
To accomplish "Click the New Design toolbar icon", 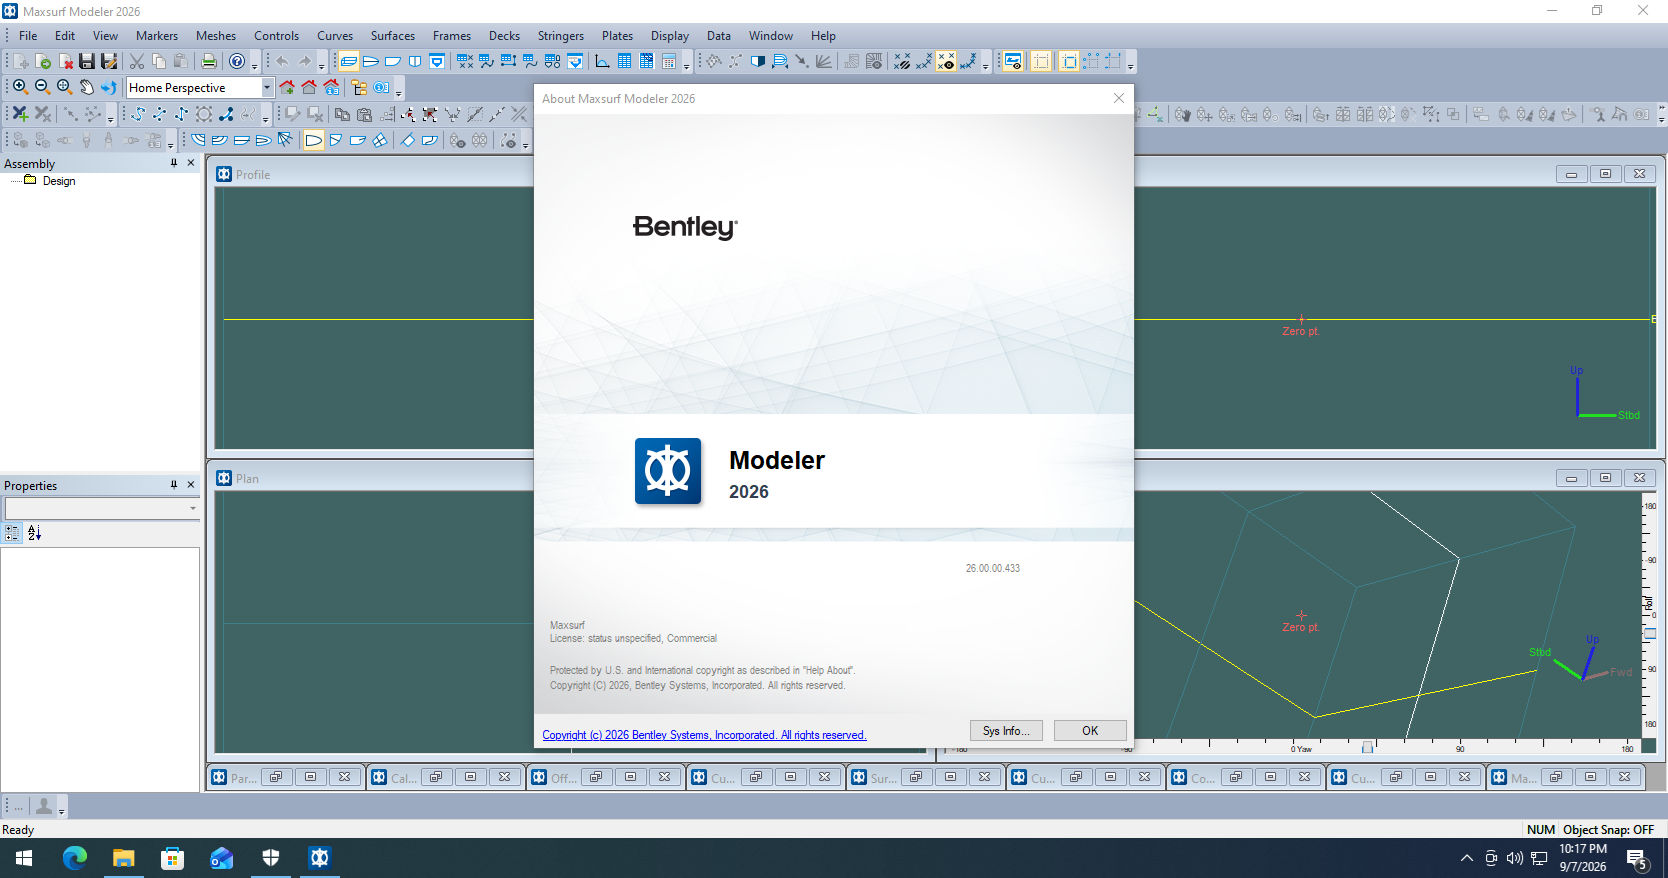I will 20,61.
